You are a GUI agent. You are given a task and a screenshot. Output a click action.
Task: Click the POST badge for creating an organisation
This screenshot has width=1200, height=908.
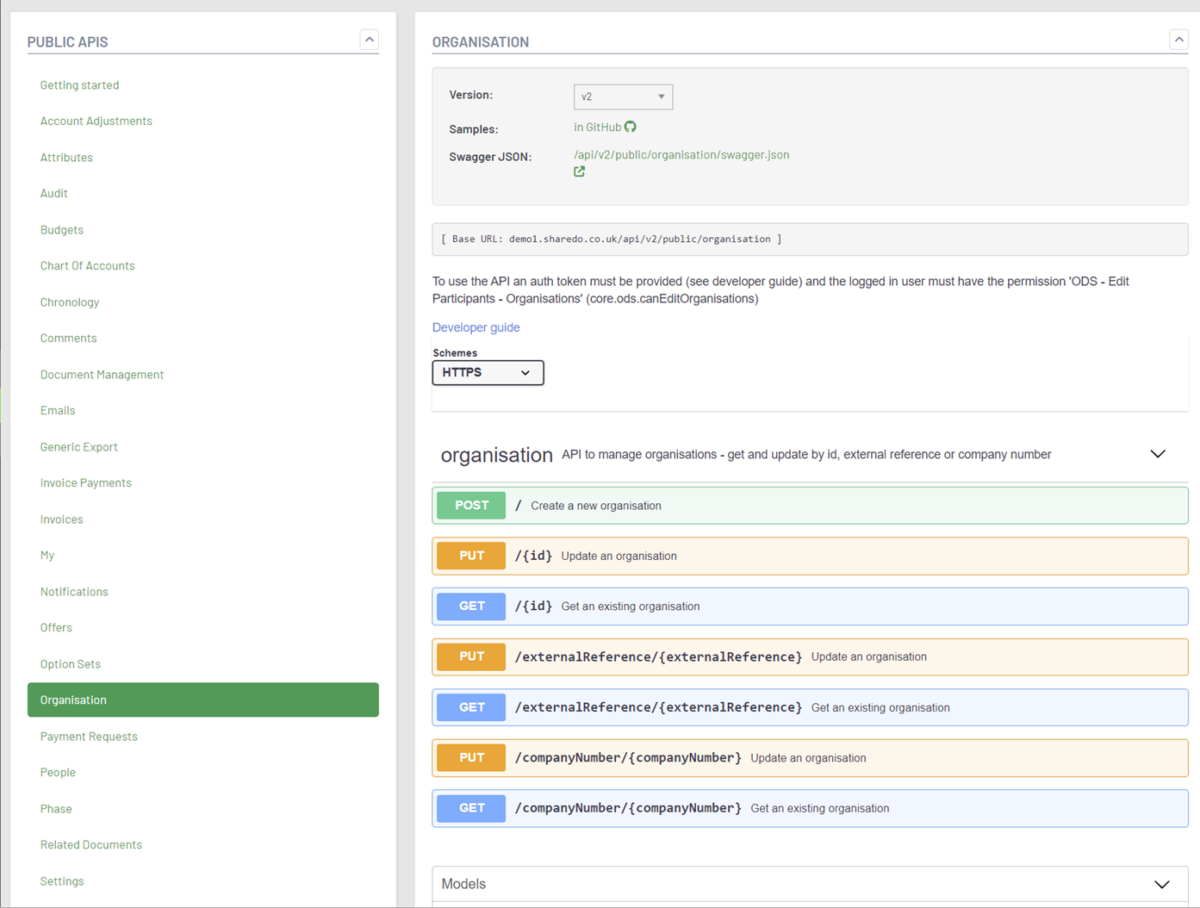pyautogui.click(x=470, y=505)
